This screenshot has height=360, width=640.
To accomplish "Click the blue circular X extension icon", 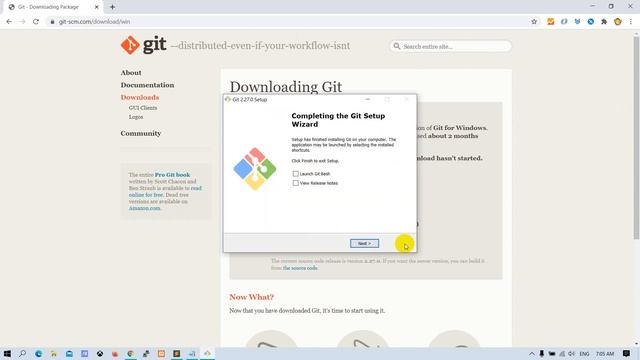I will pyautogui.click(x=591, y=22).
